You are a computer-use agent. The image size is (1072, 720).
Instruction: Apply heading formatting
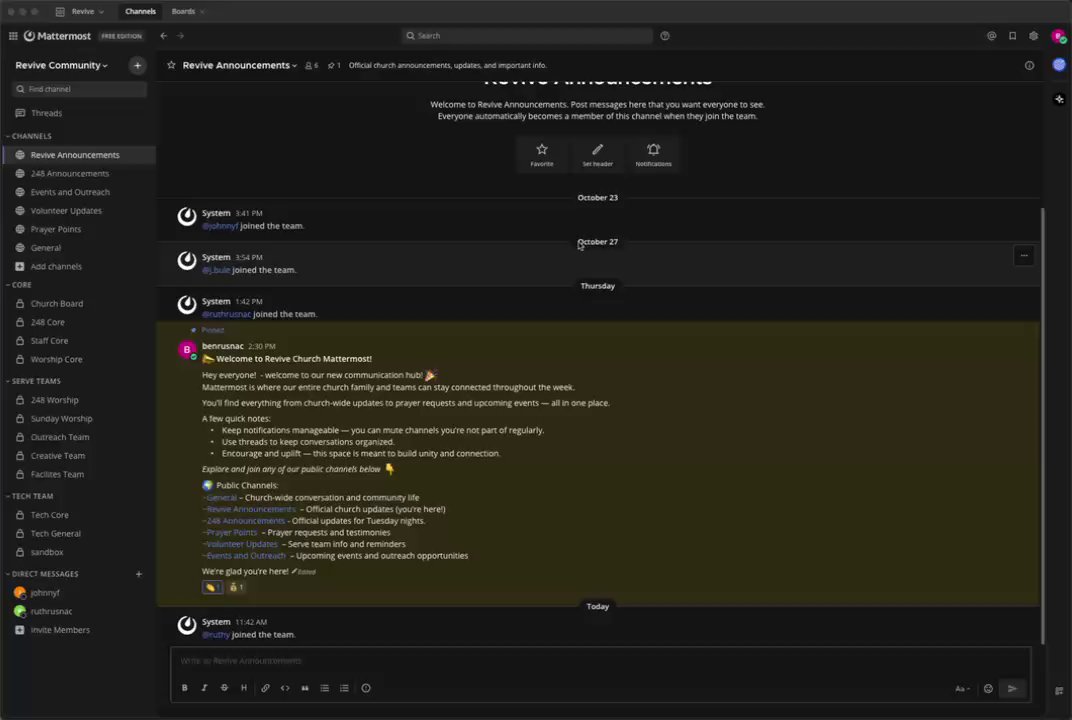pyautogui.click(x=244, y=688)
